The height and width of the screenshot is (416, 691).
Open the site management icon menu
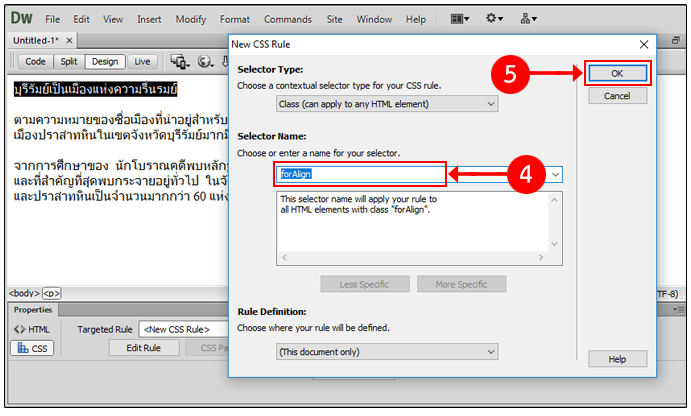click(x=527, y=18)
